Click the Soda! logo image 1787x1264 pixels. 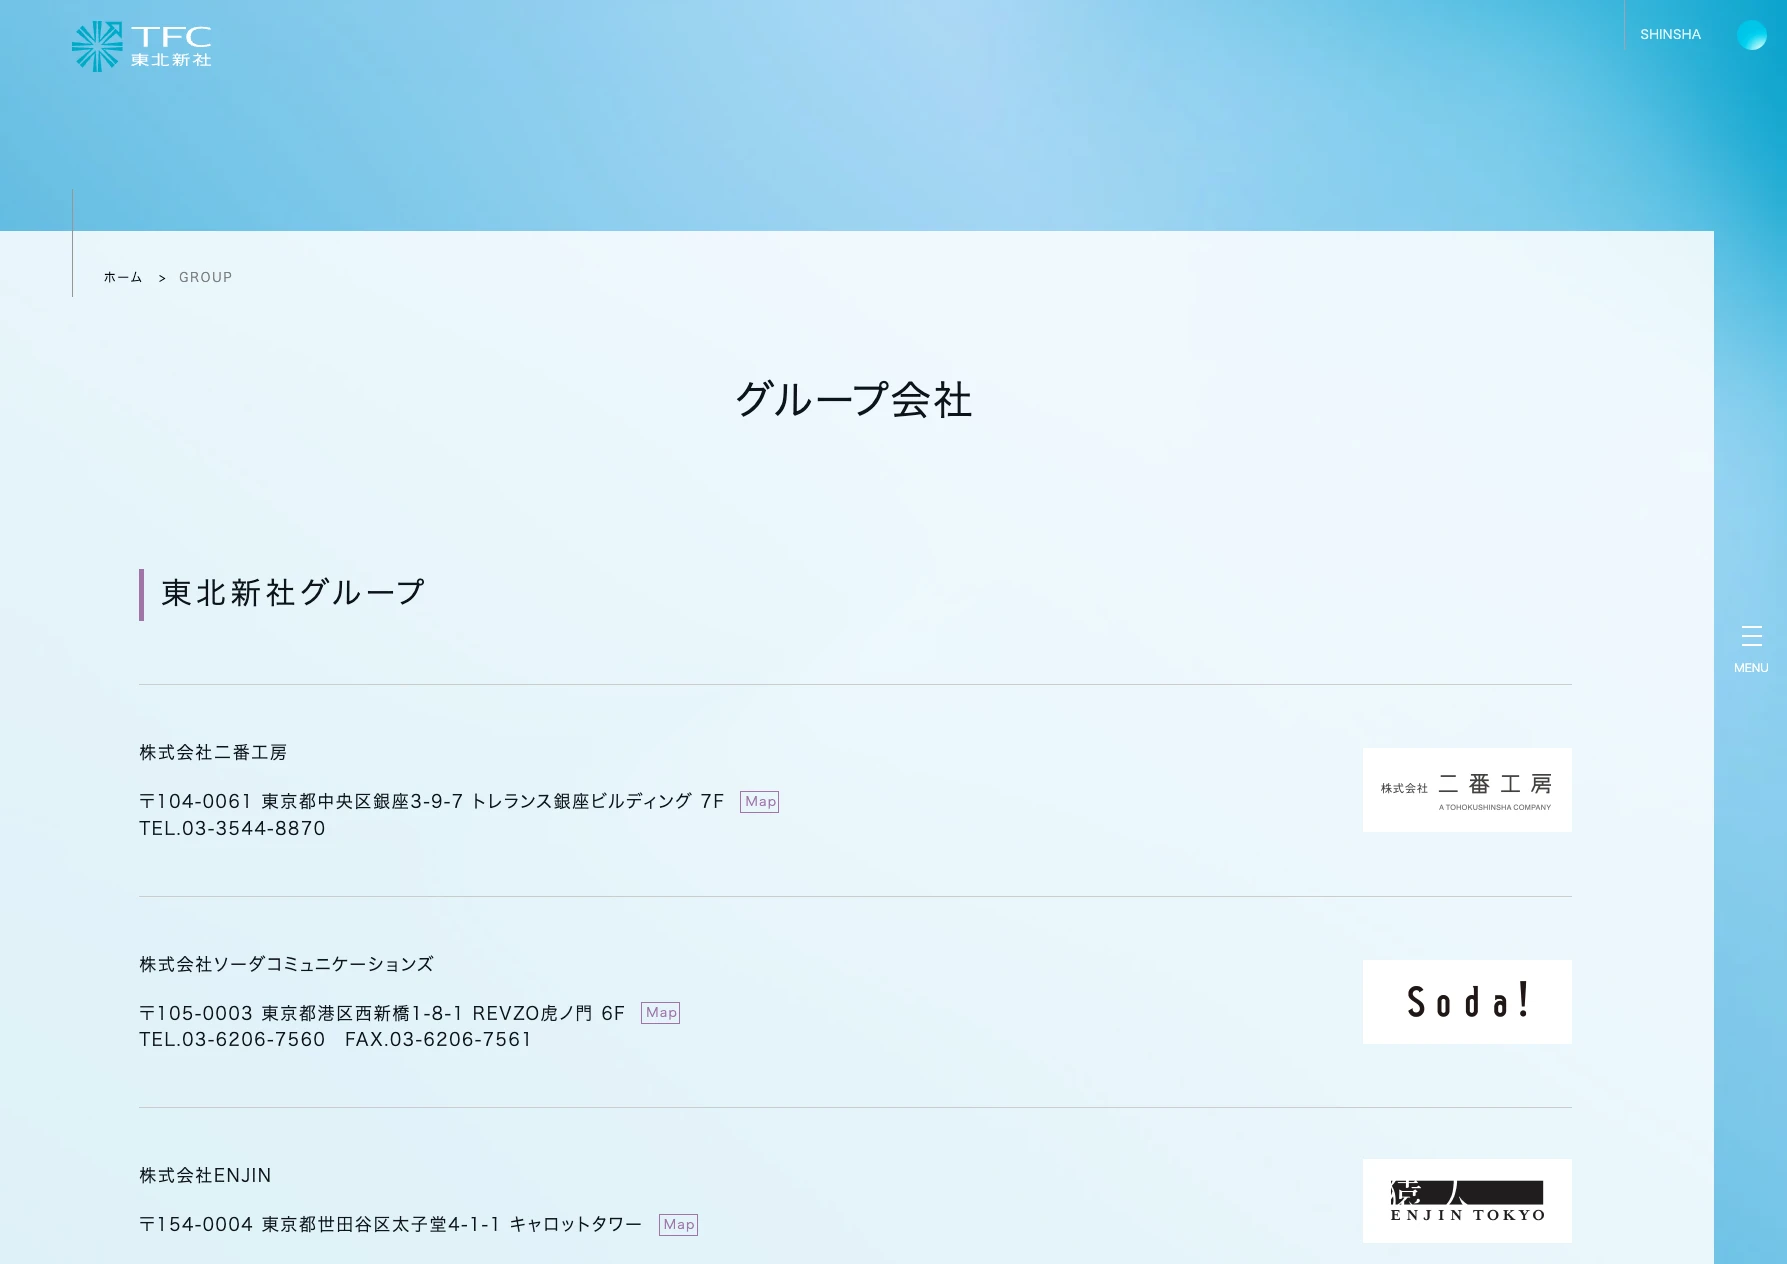click(1466, 1002)
